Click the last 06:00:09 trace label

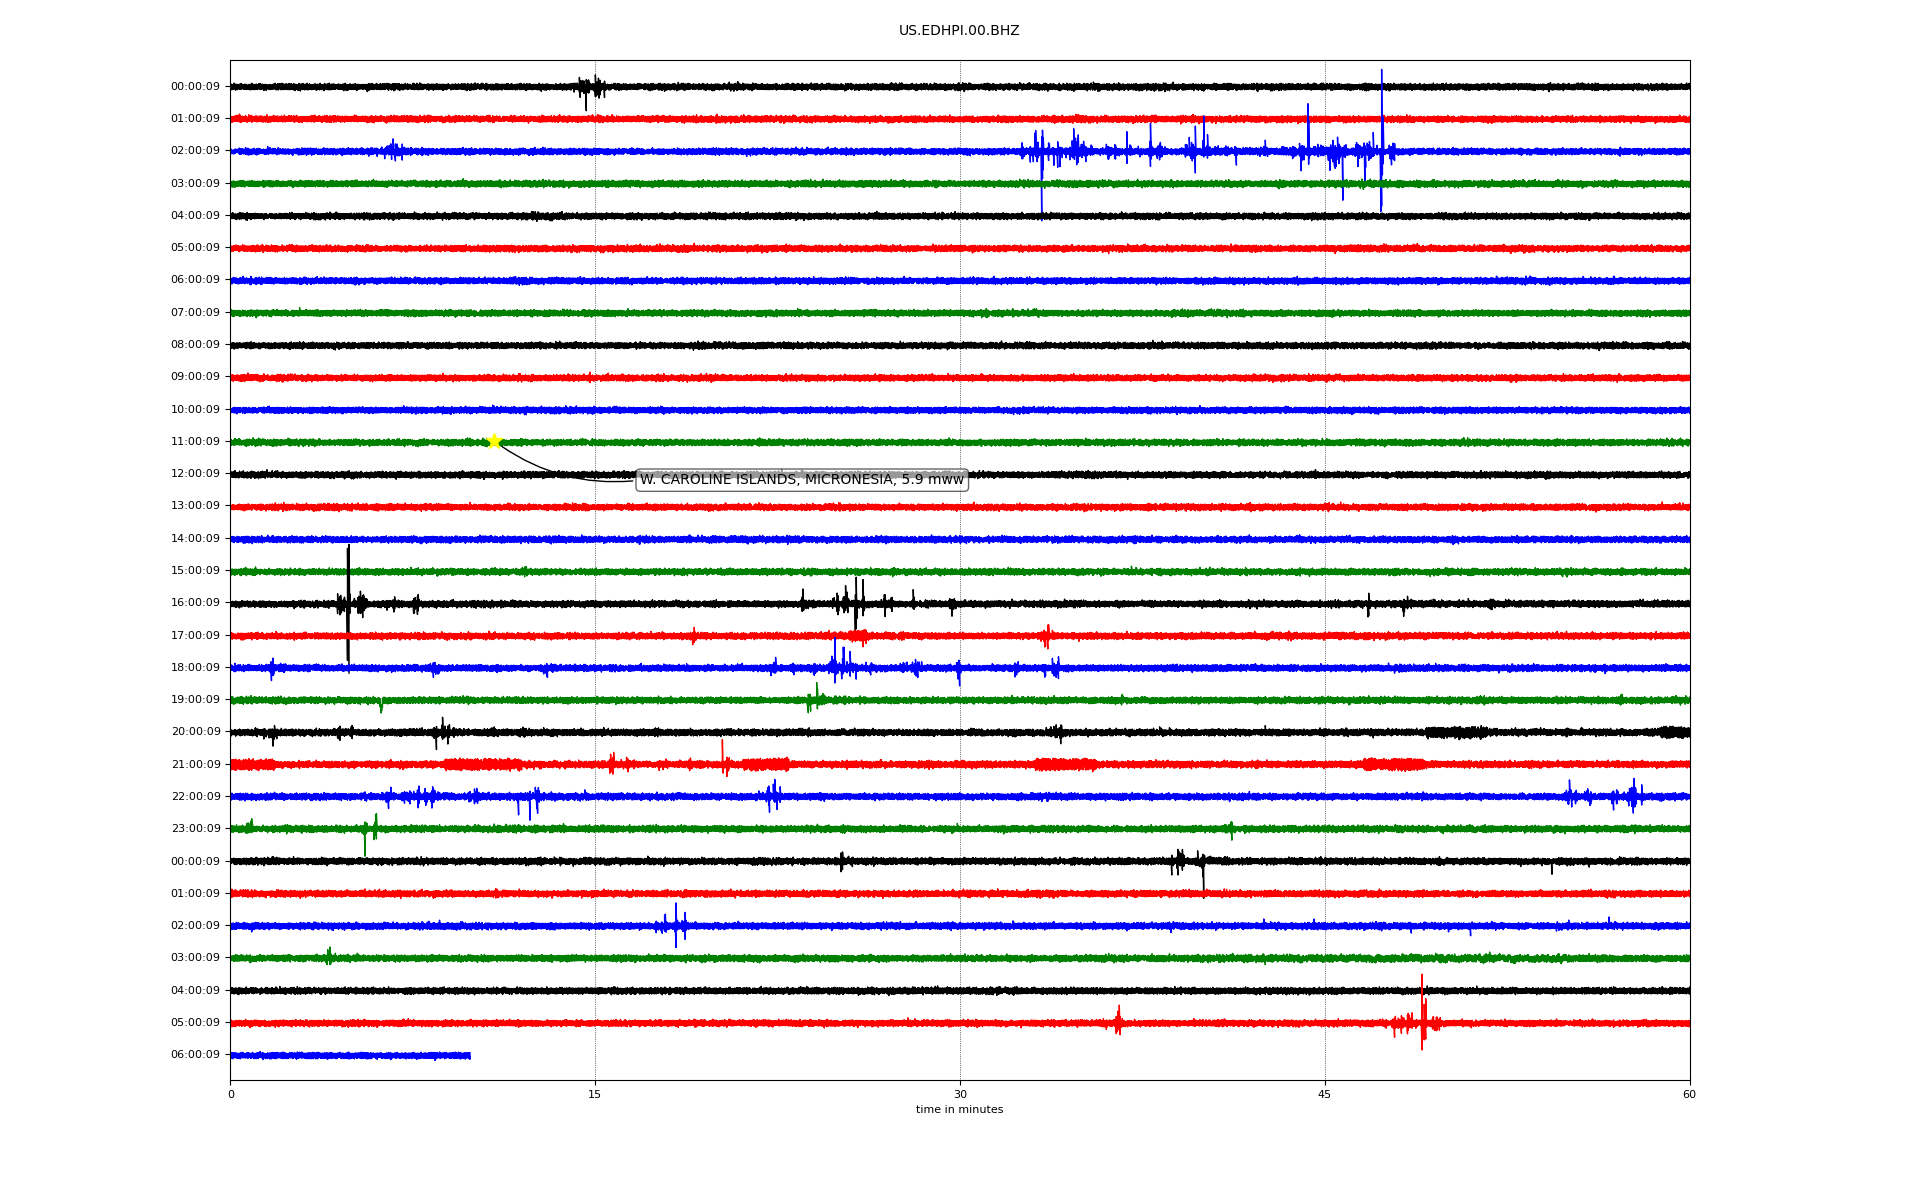(195, 1055)
